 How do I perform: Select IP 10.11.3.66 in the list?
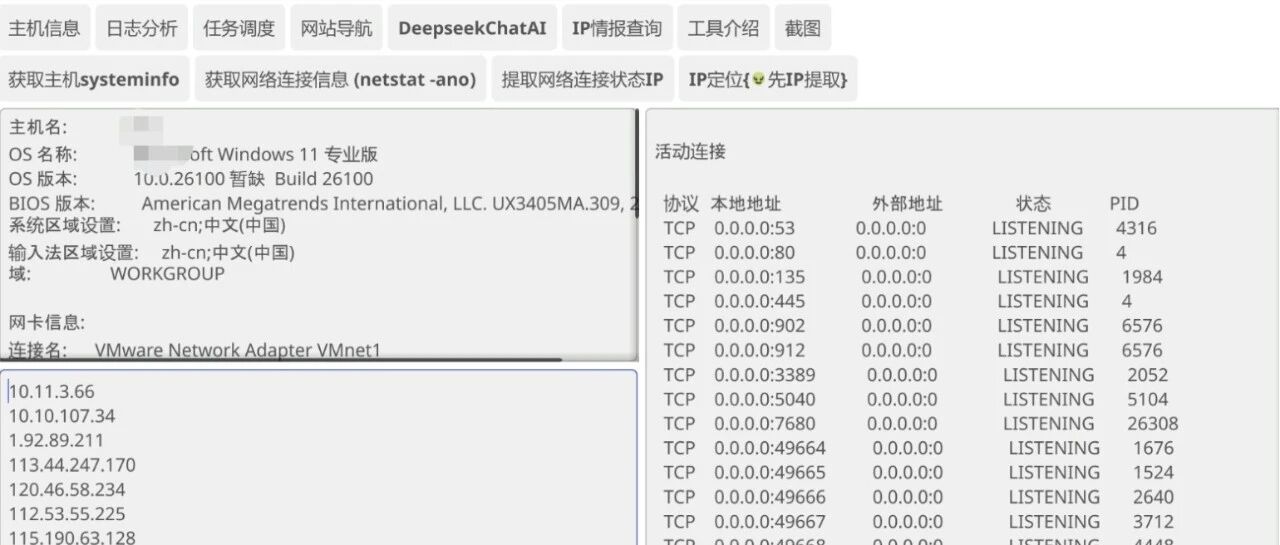(x=52, y=392)
